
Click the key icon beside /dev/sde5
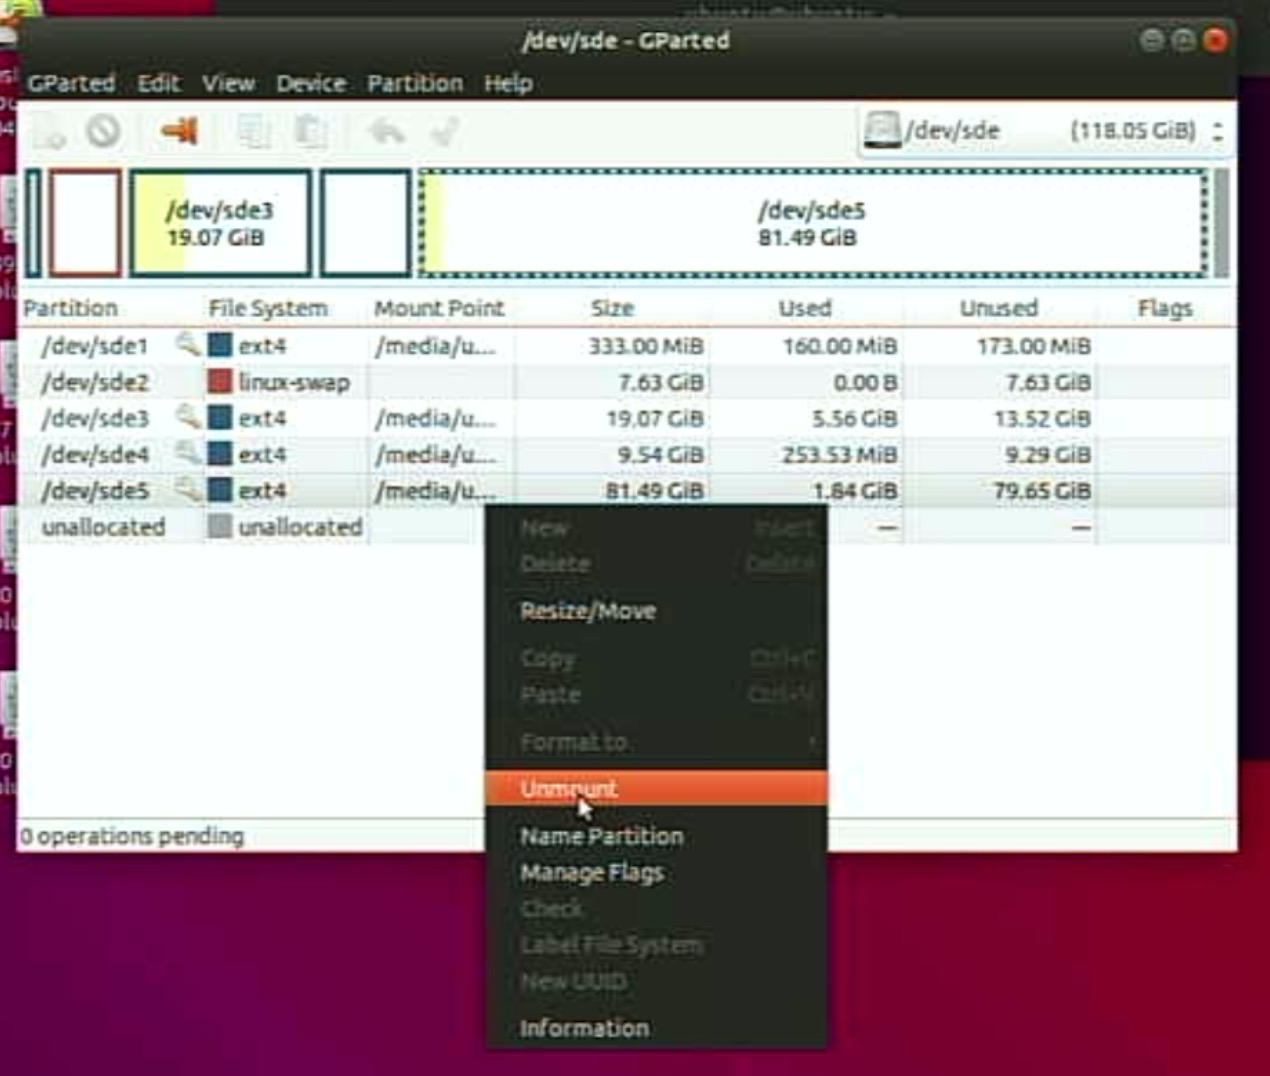pyautogui.click(x=187, y=489)
